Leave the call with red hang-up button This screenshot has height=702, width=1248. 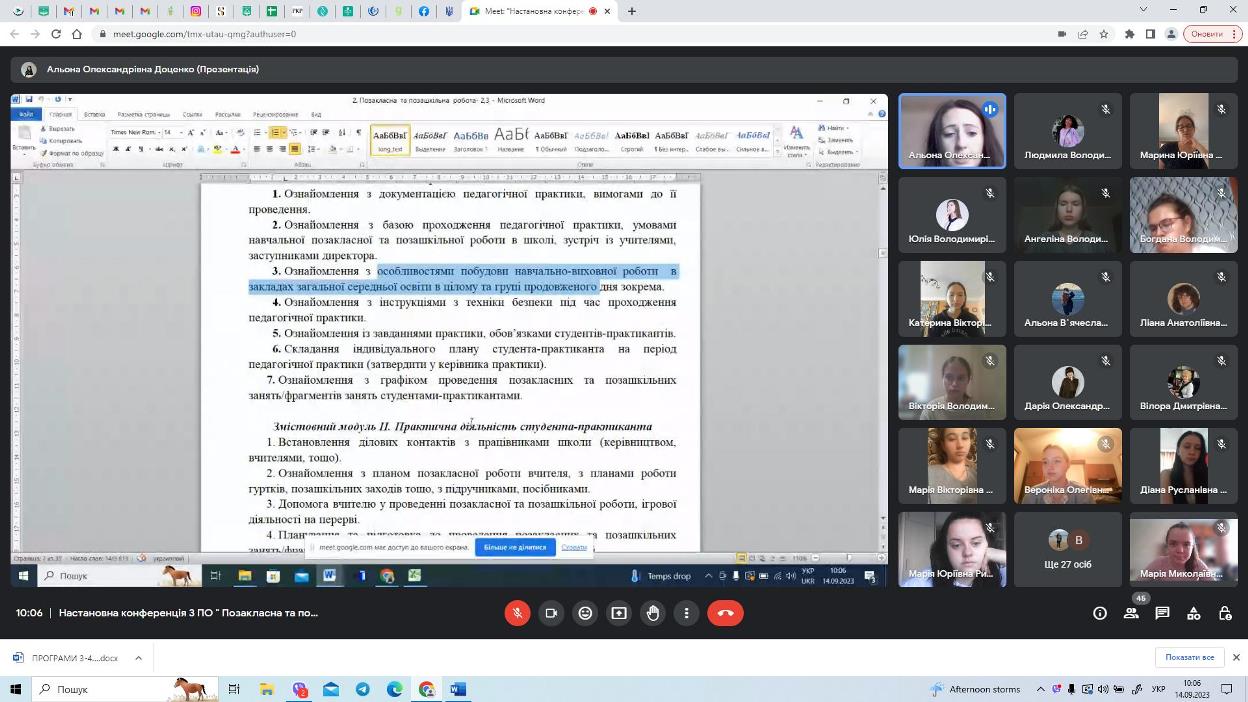(725, 613)
